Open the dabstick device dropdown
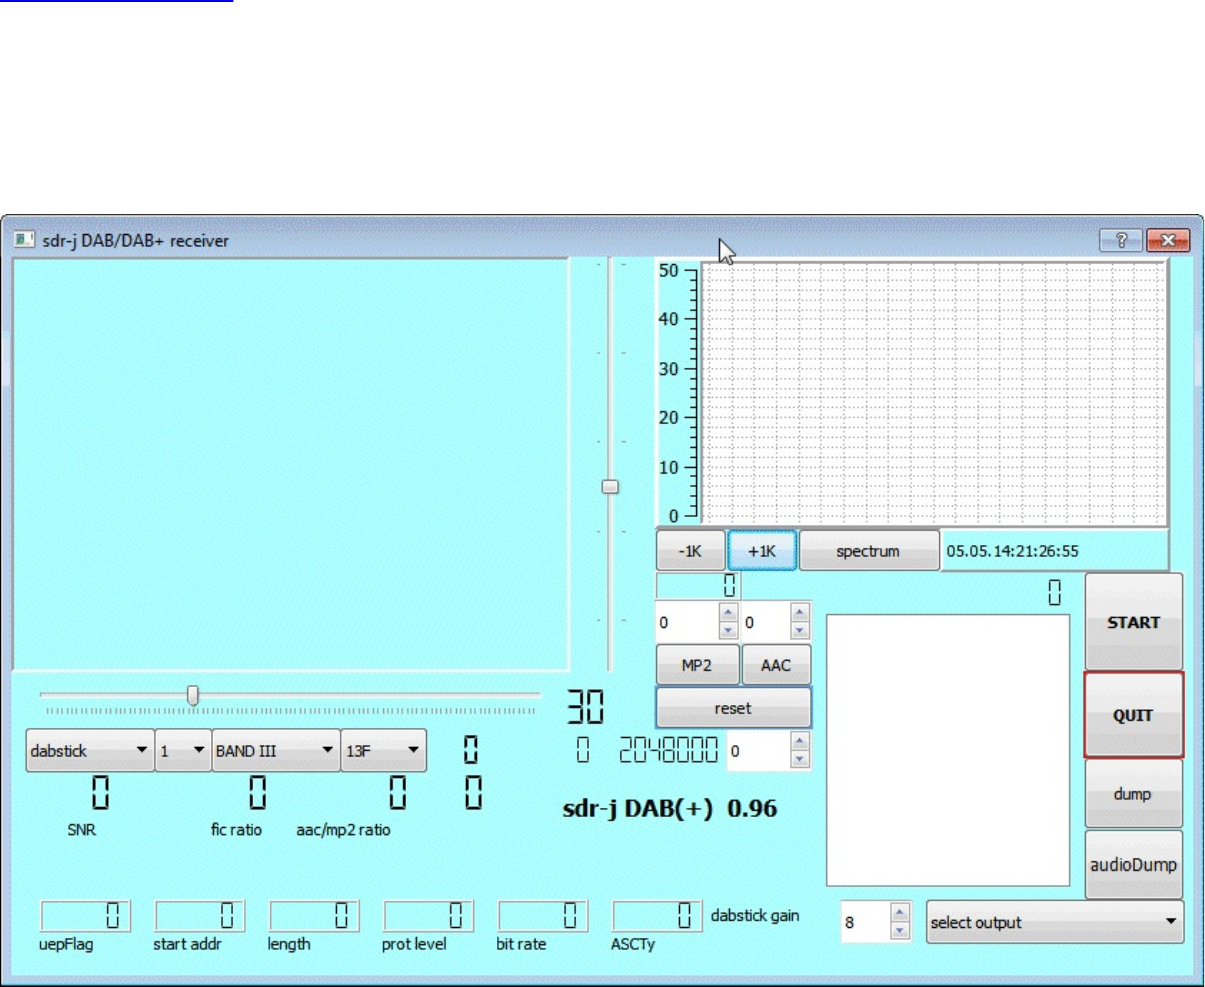 [90, 751]
